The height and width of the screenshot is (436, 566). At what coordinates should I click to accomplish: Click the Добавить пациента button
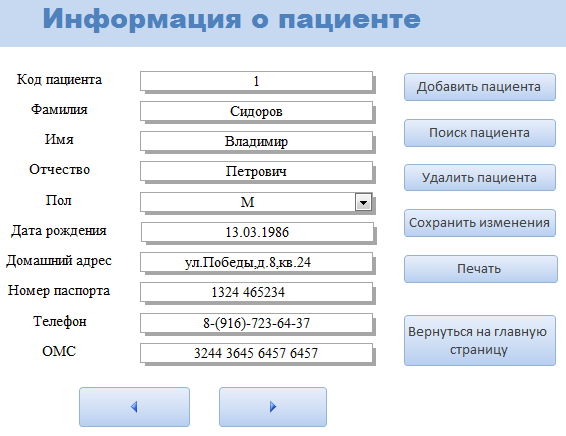coord(479,87)
